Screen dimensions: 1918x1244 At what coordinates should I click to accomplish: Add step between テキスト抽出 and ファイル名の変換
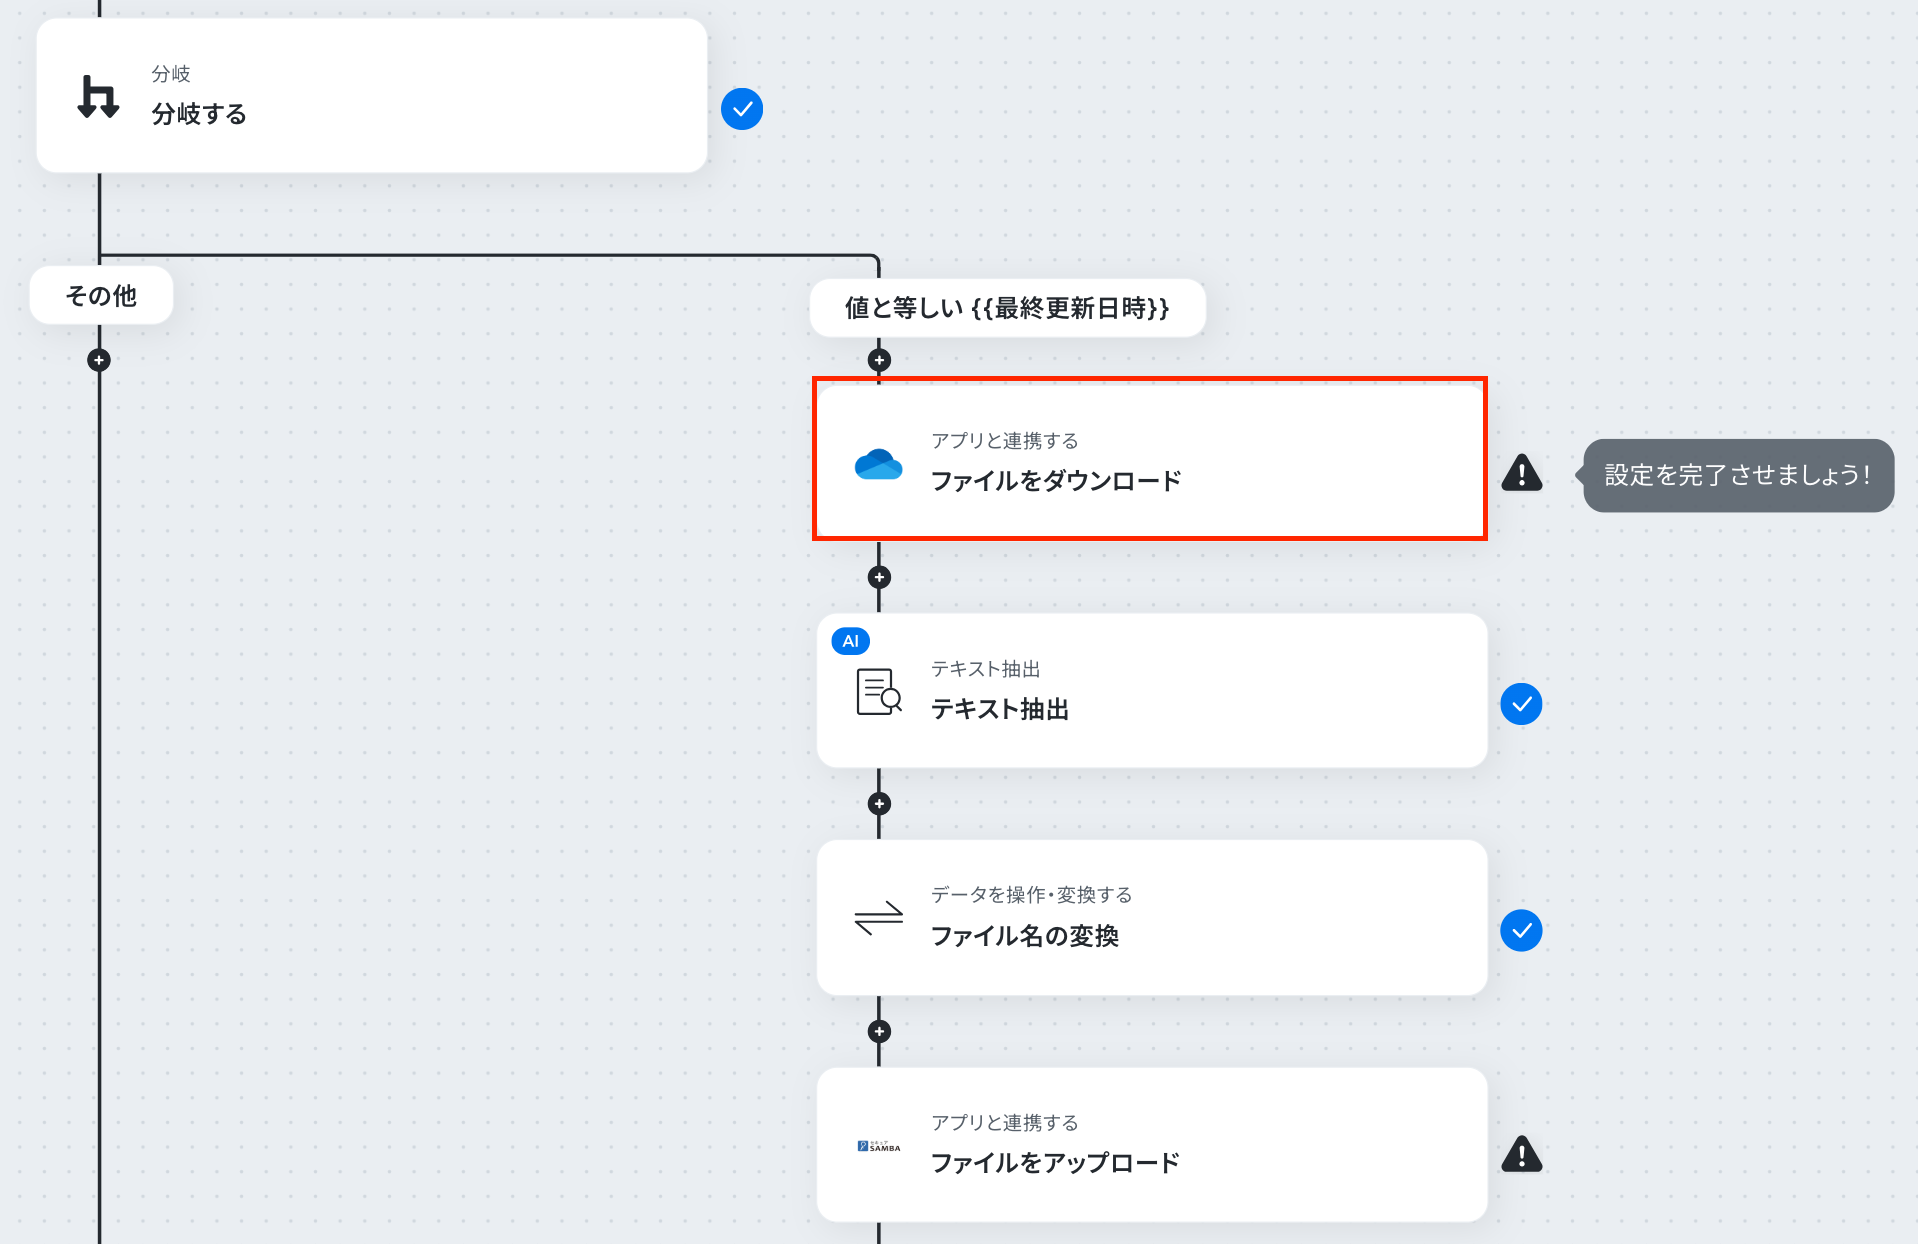click(x=879, y=804)
